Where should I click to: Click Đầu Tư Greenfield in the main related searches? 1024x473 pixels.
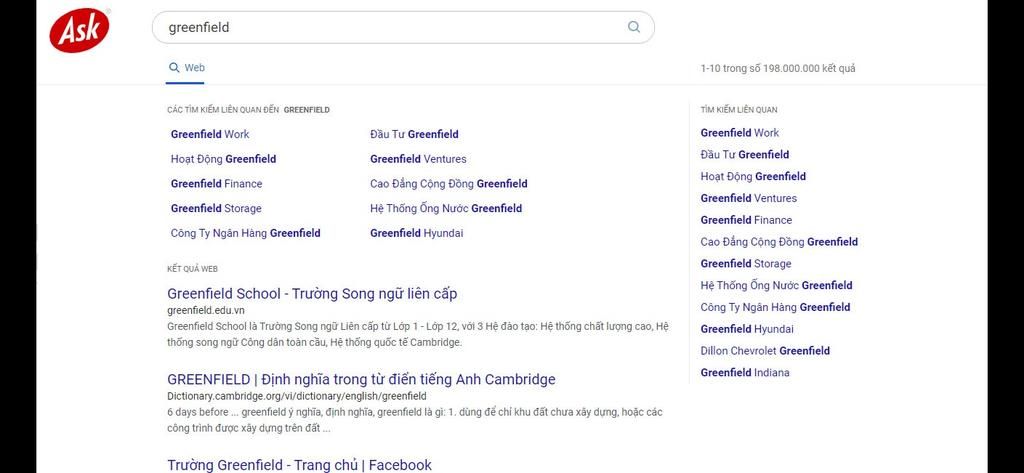[414, 134]
